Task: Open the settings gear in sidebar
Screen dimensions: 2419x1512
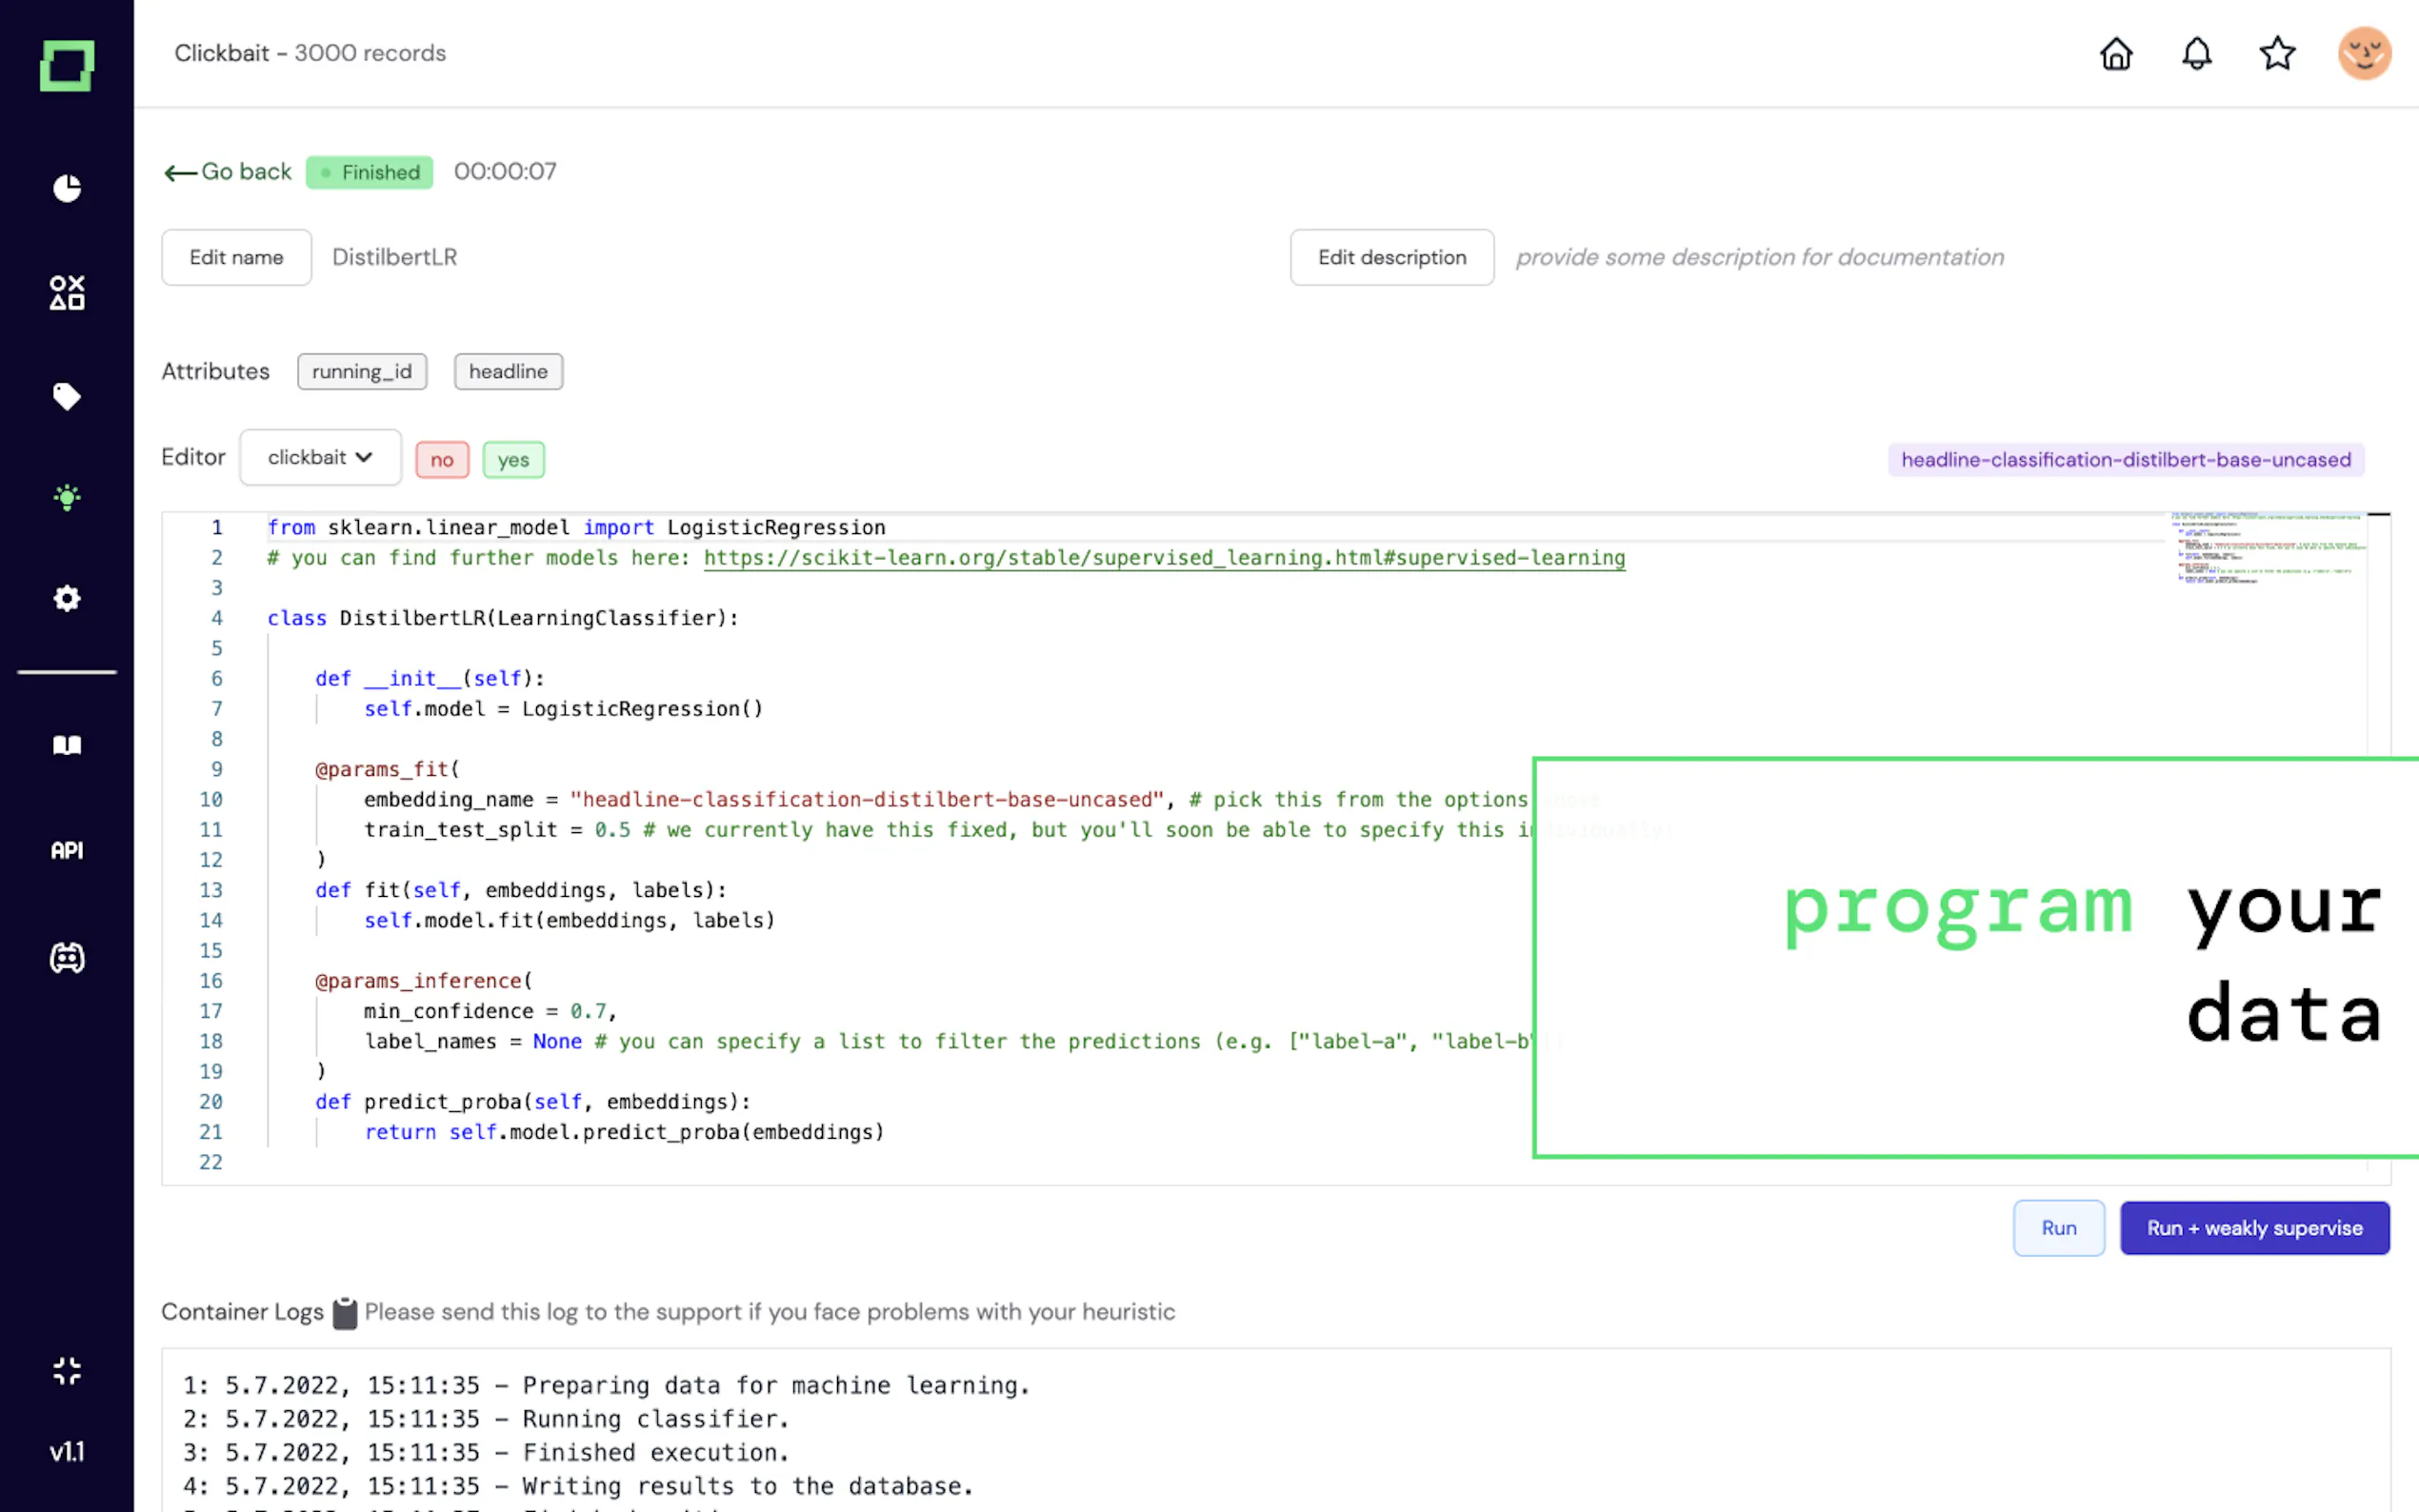Action: click(67, 598)
